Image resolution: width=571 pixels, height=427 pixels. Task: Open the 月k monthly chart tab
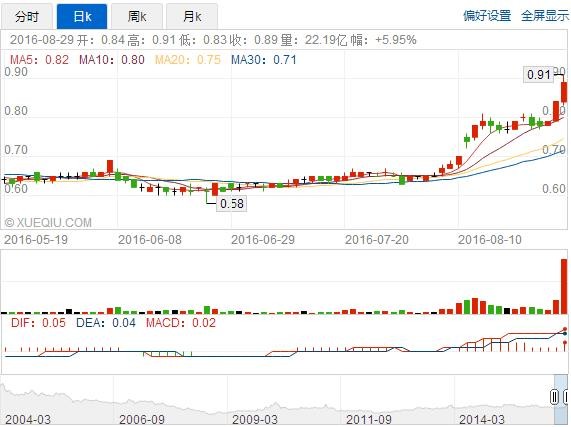point(192,16)
